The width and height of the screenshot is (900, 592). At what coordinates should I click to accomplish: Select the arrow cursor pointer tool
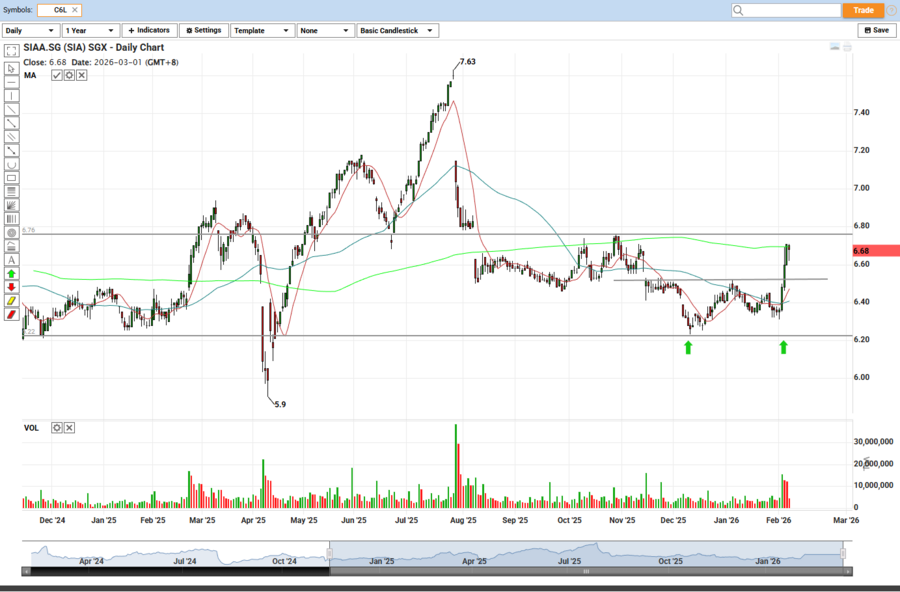coord(11,68)
